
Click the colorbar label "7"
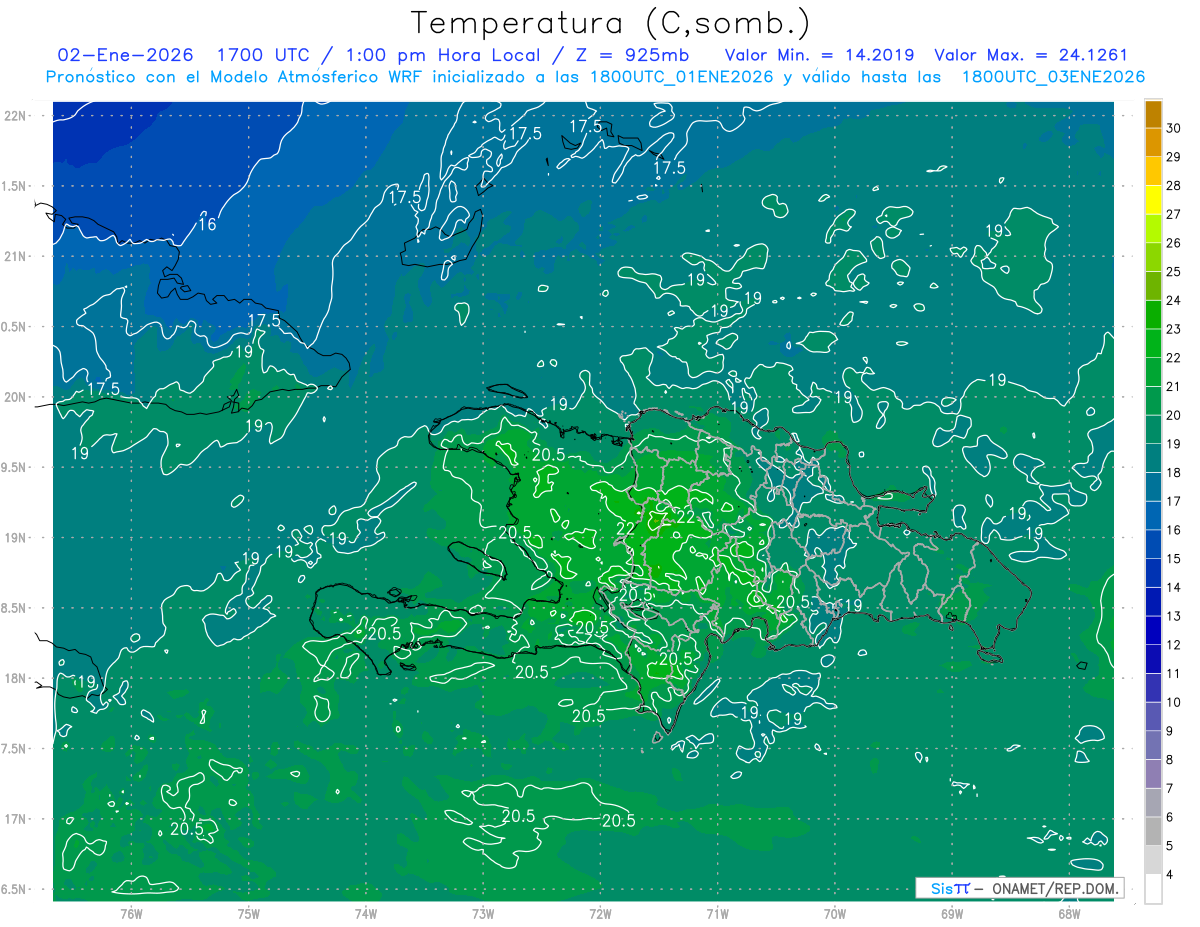(x=1171, y=789)
